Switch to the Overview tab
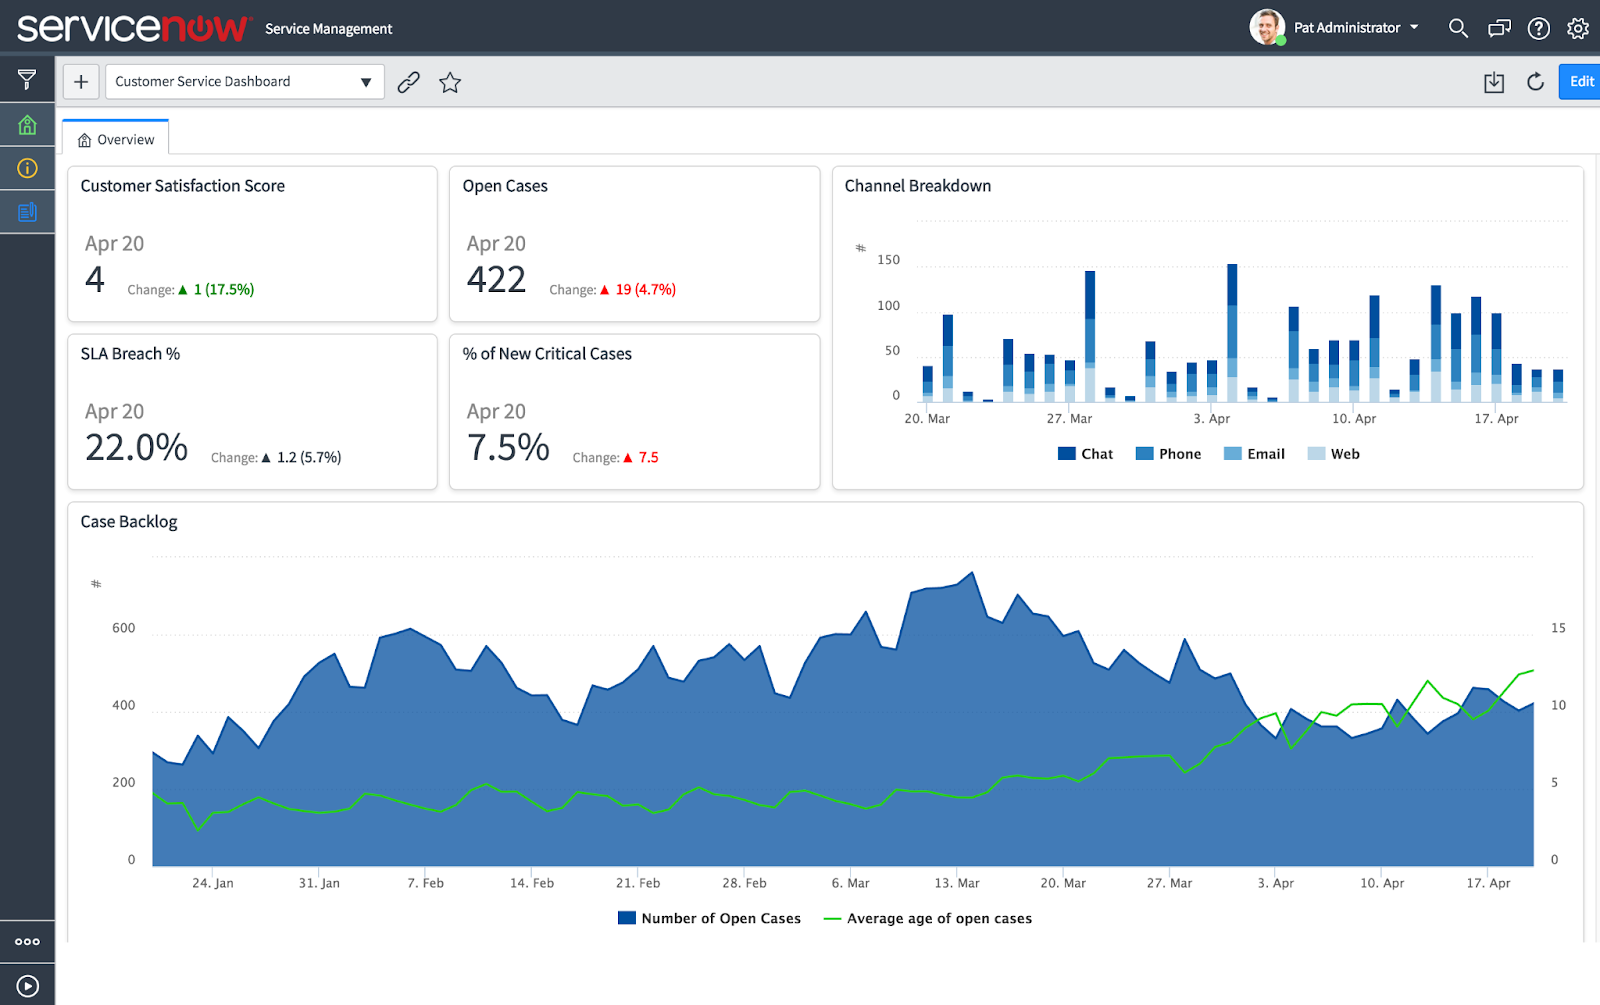Screen dimensions: 1600x1005 (116, 139)
